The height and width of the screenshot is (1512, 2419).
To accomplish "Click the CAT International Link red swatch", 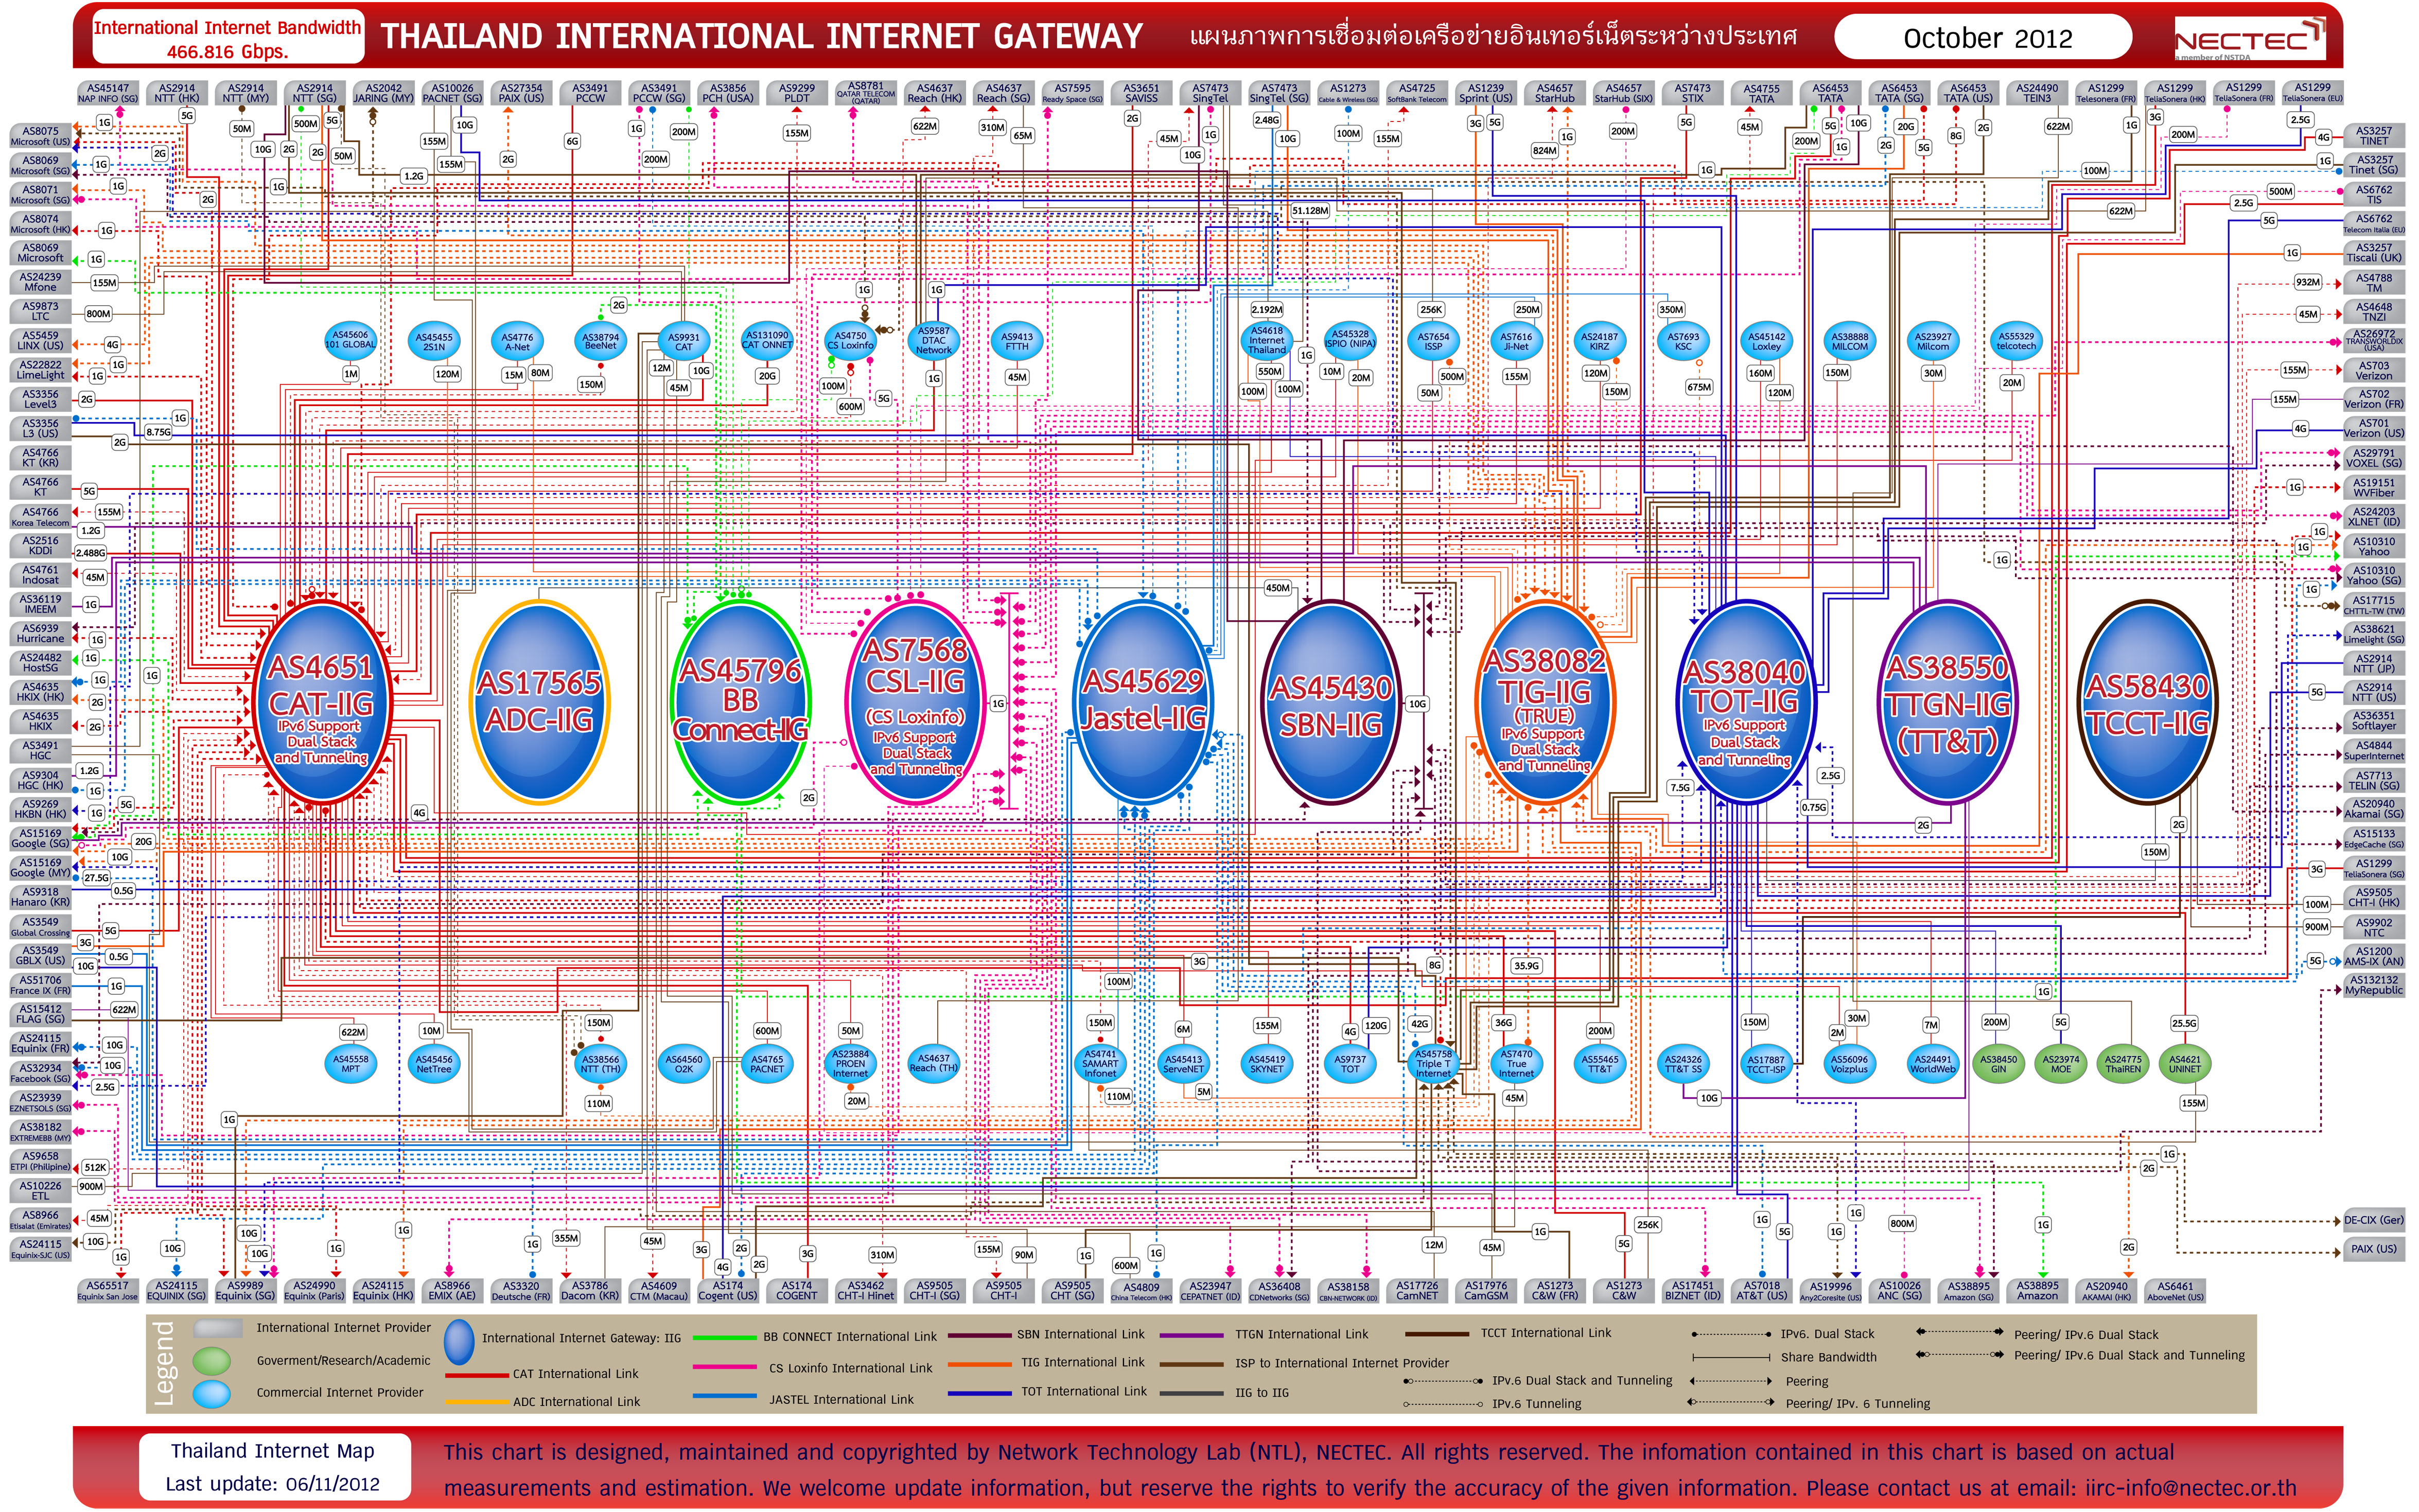I will pyautogui.click(x=476, y=1375).
